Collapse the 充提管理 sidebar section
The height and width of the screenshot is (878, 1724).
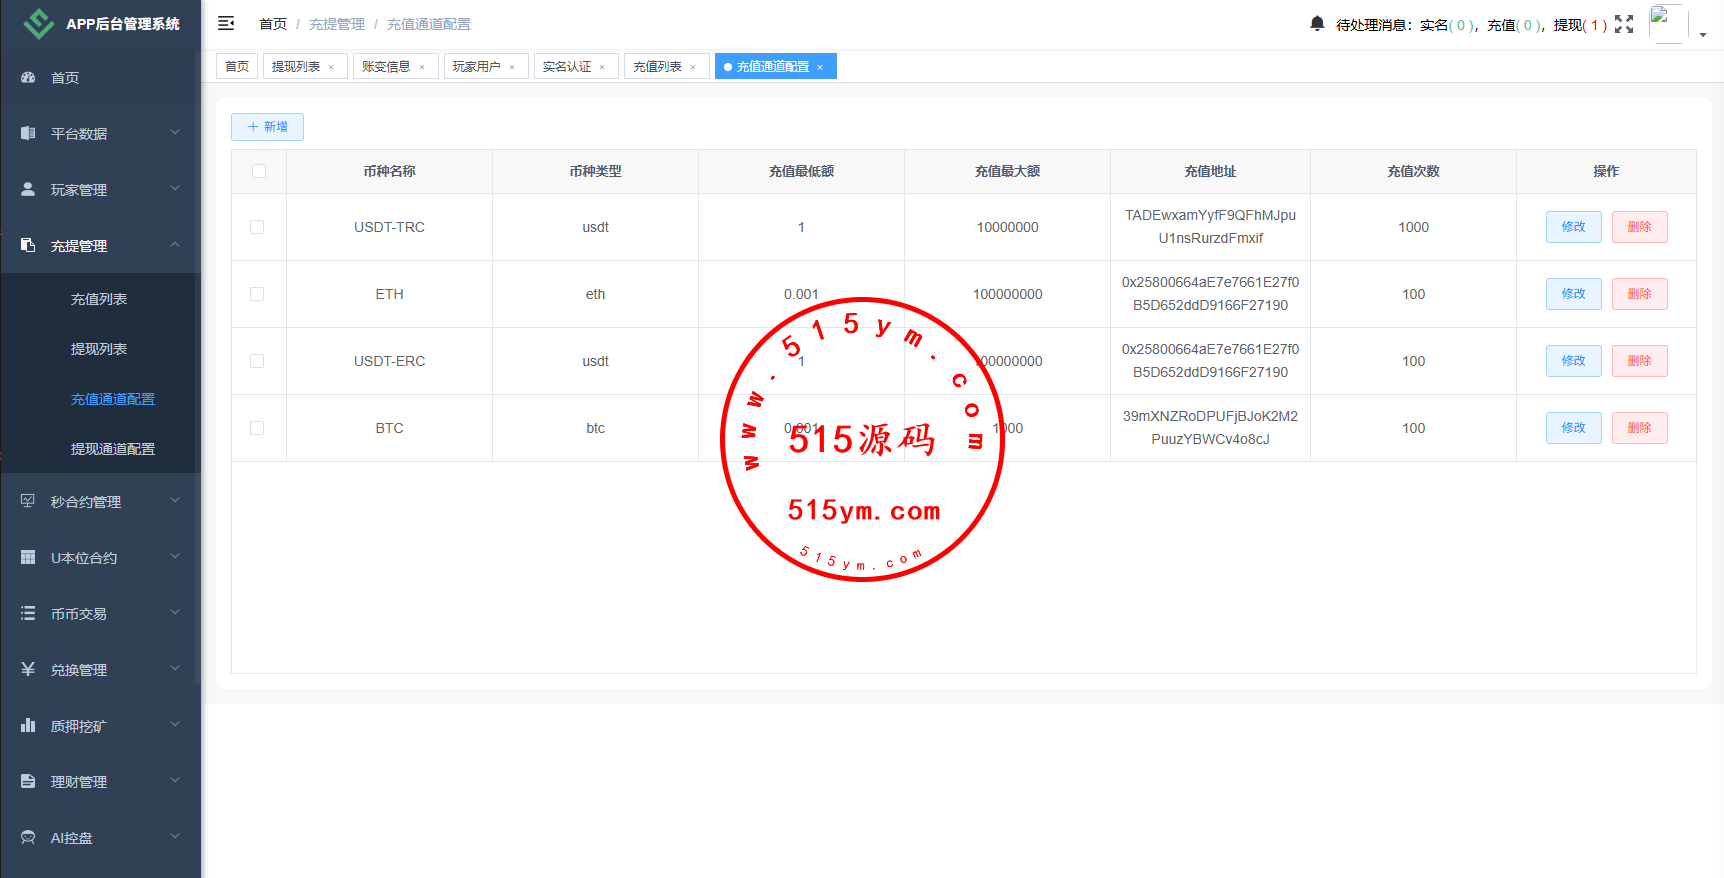(100, 245)
